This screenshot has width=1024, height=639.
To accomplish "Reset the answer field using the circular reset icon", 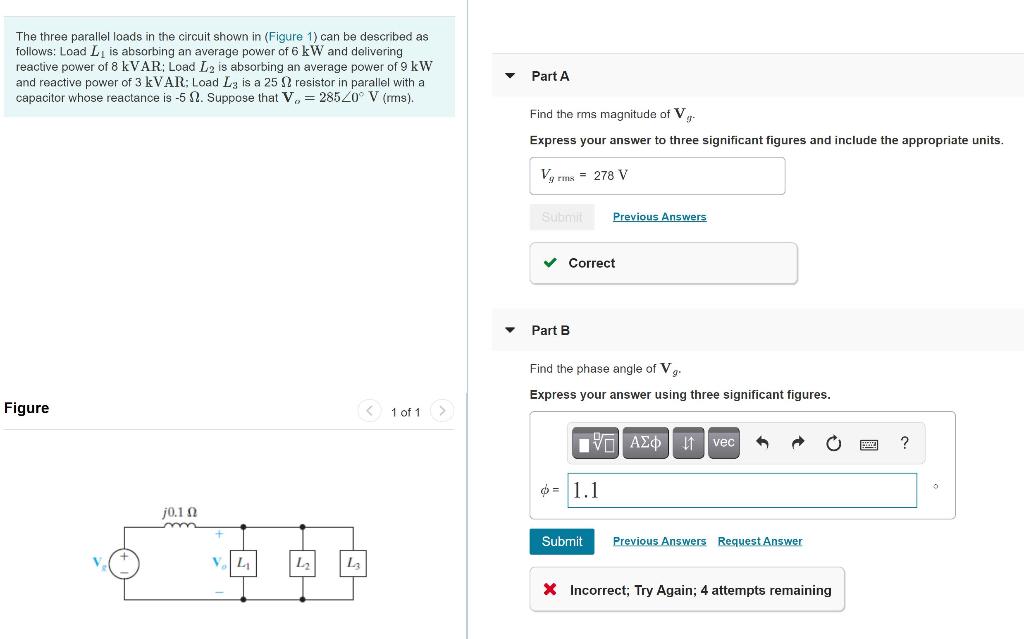I will [x=833, y=442].
